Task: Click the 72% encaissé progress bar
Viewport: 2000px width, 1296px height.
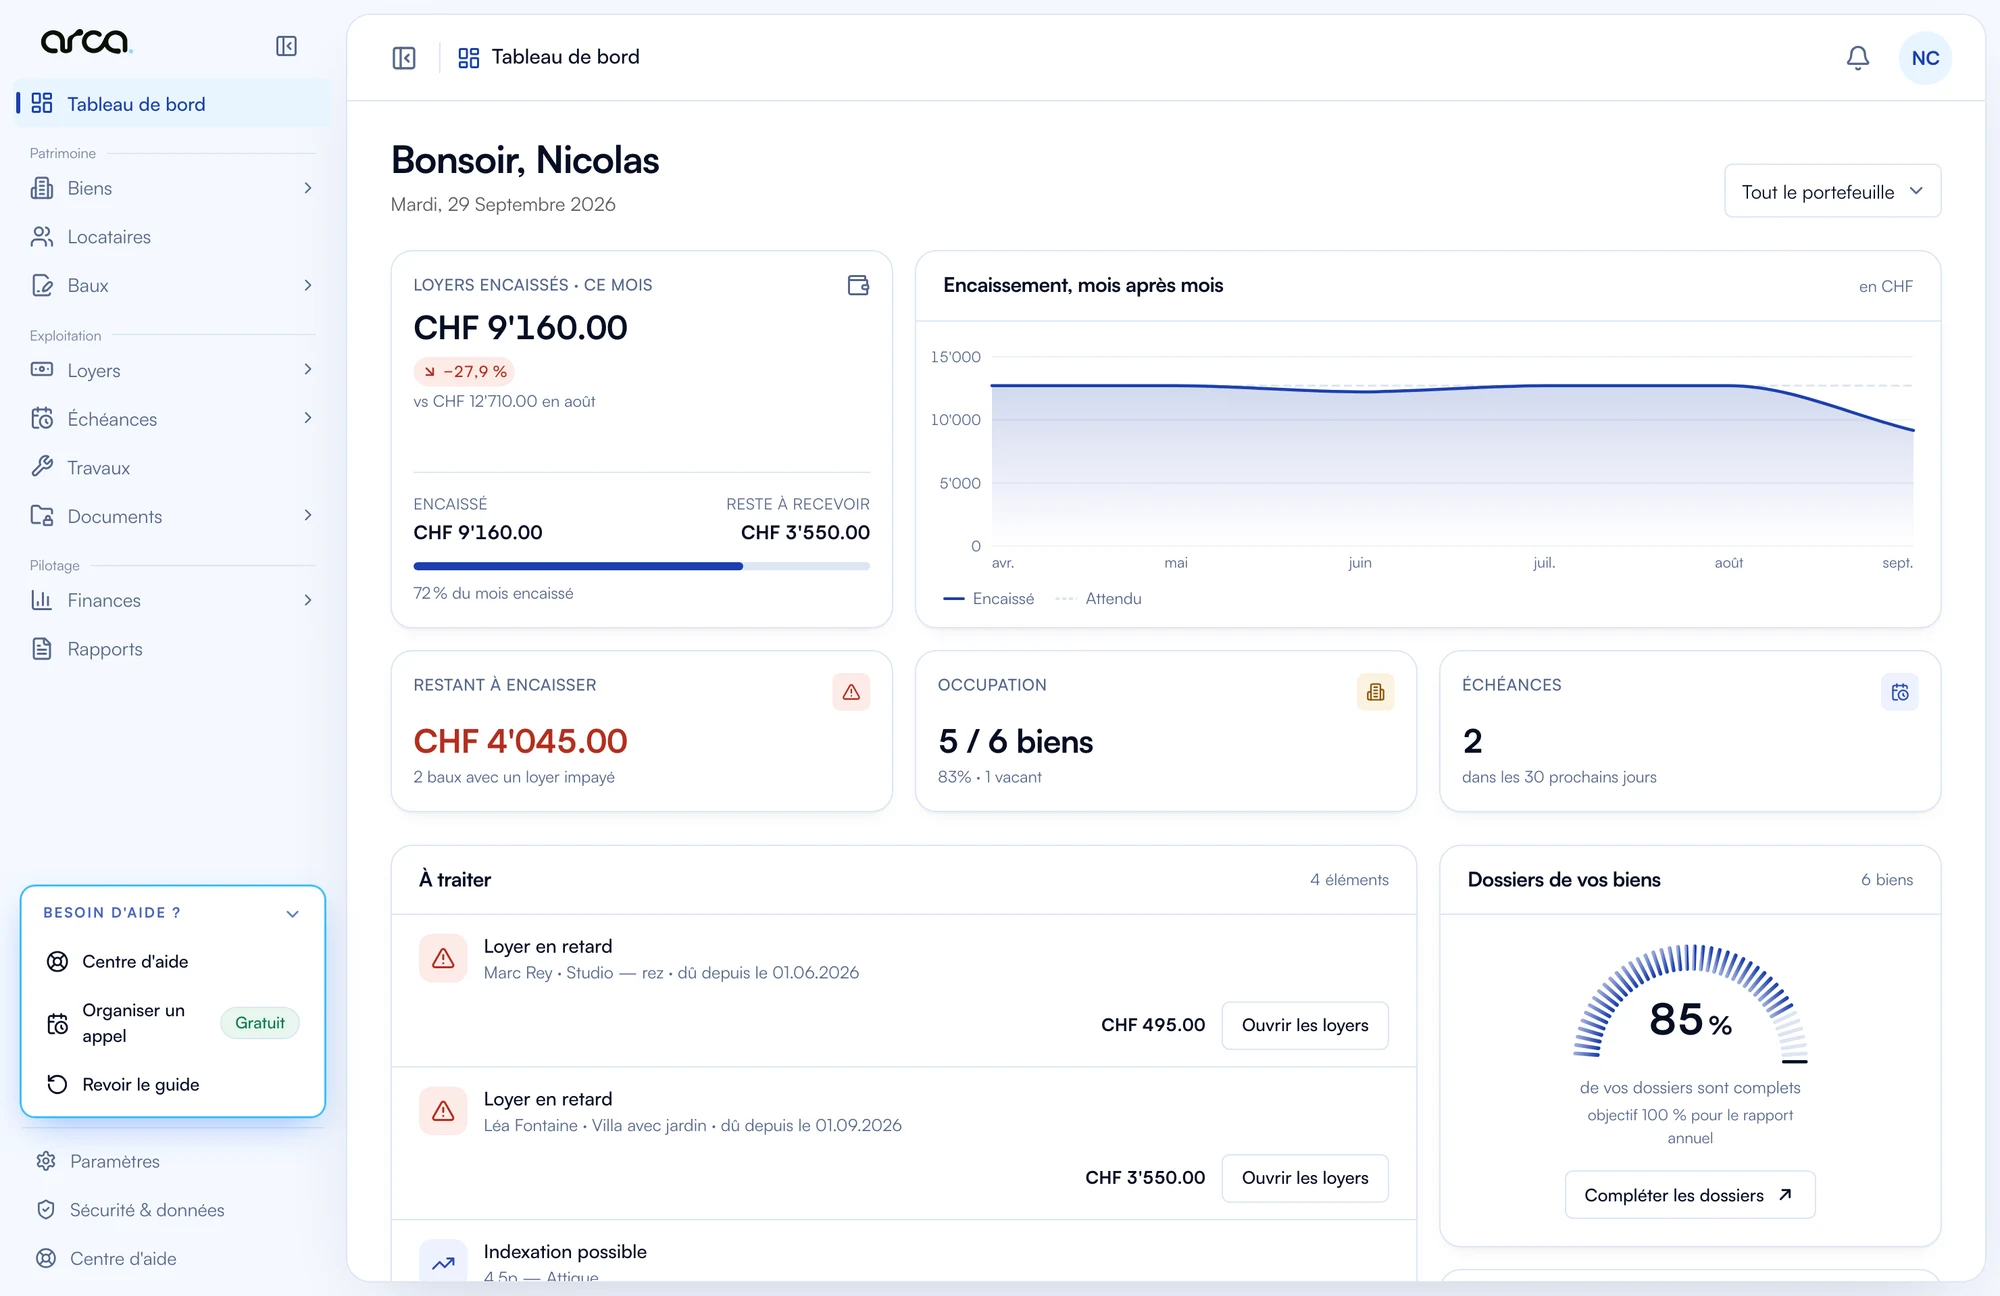Action: point(641,566)
